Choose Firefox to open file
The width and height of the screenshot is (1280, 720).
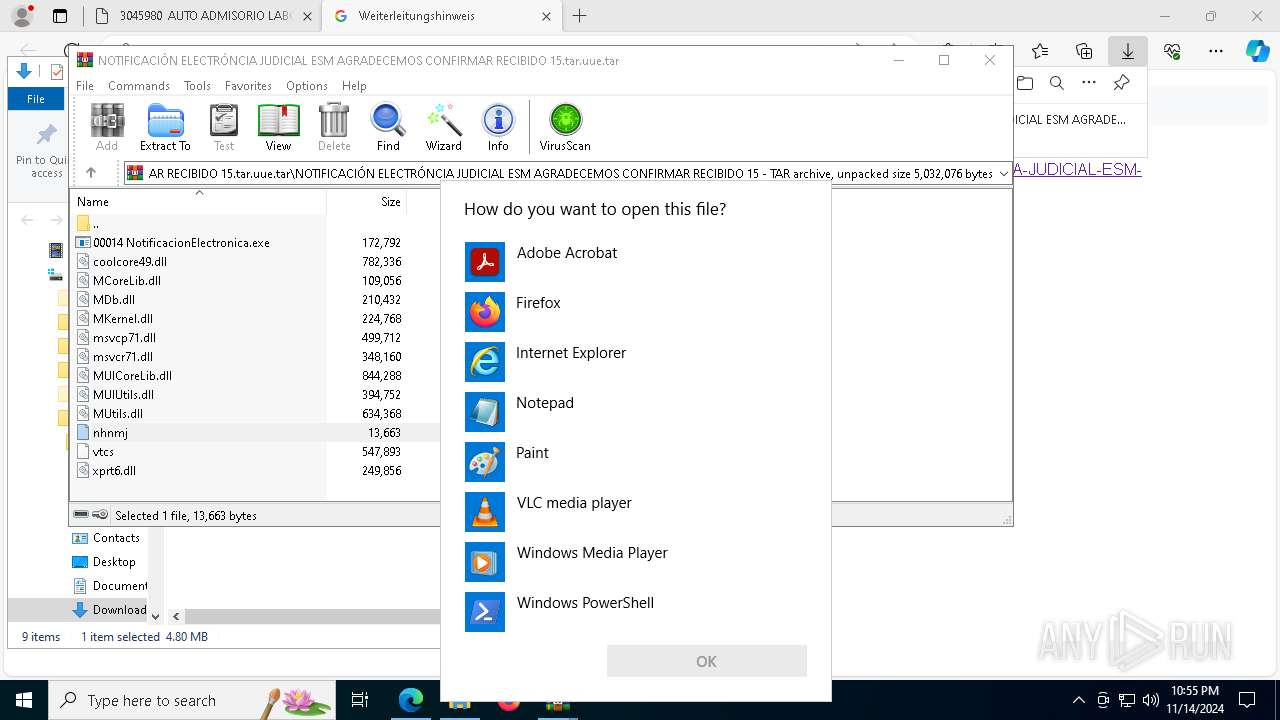tap(636, 312)
